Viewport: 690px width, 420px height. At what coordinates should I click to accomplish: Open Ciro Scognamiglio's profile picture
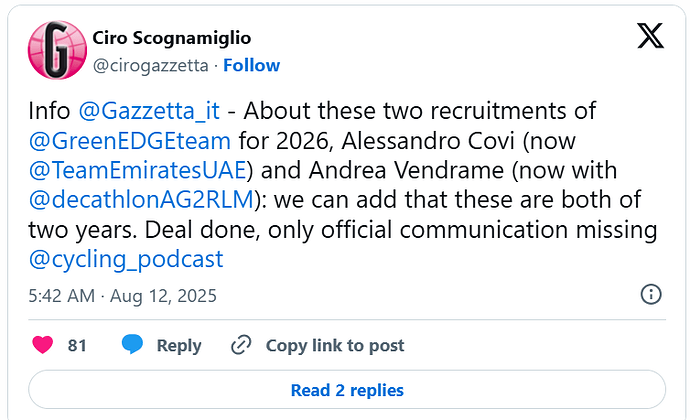pyautogui.click(x=56, y=49)
